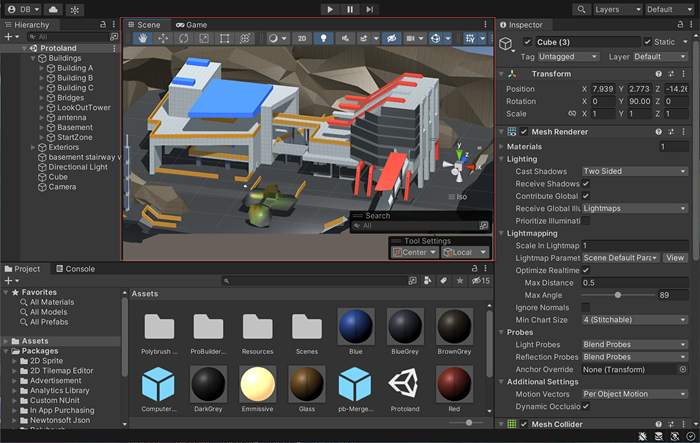Open the Tag dropdown showing Untagged
The width and height of the screenshot is (700, 443).
coord(563,57)
